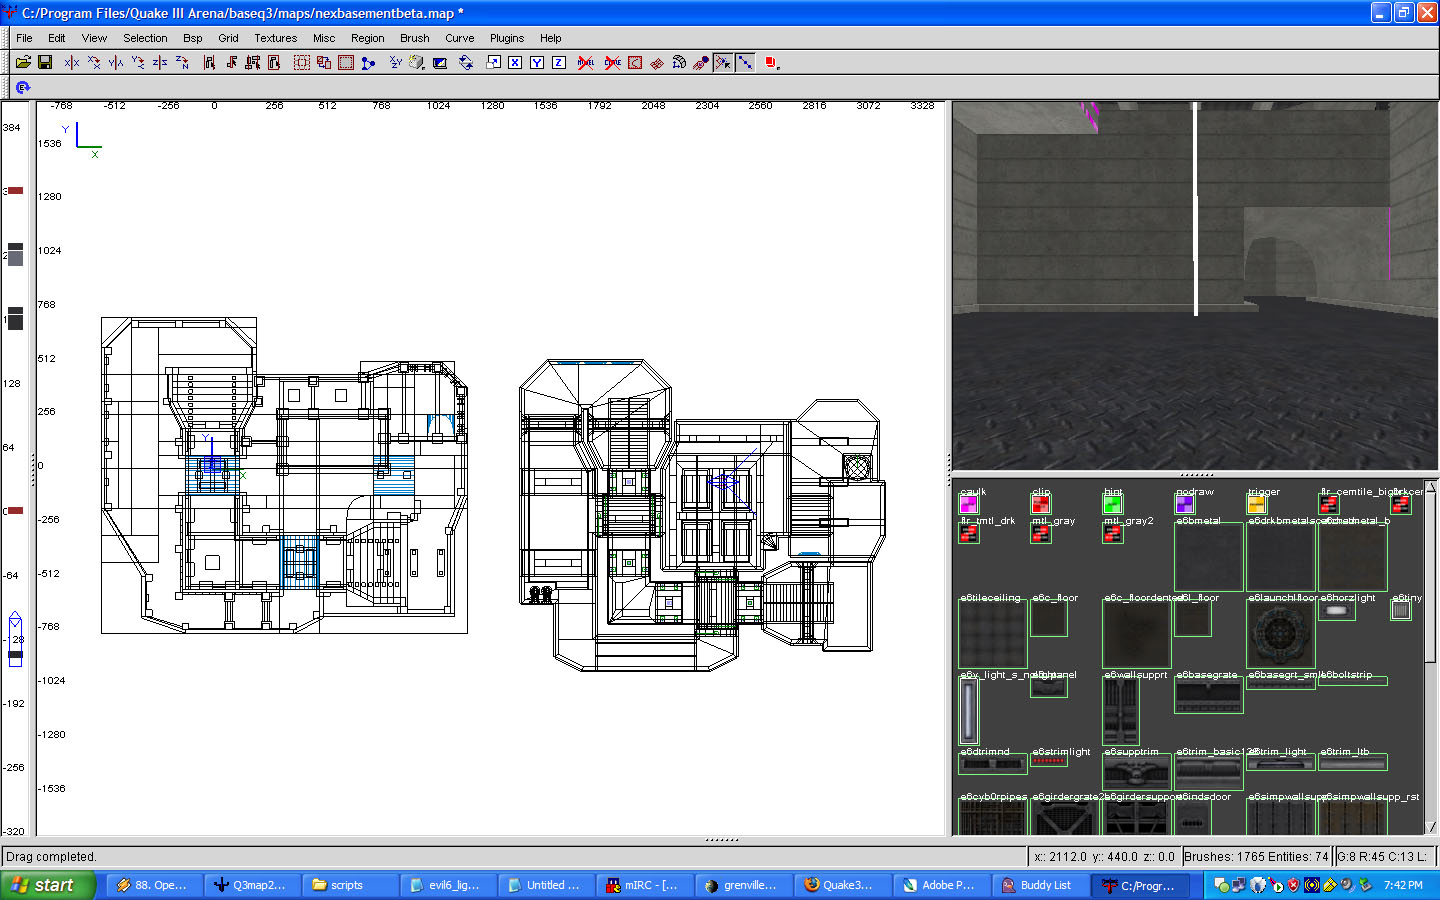Toggle weld equal patch points mode

723,62
